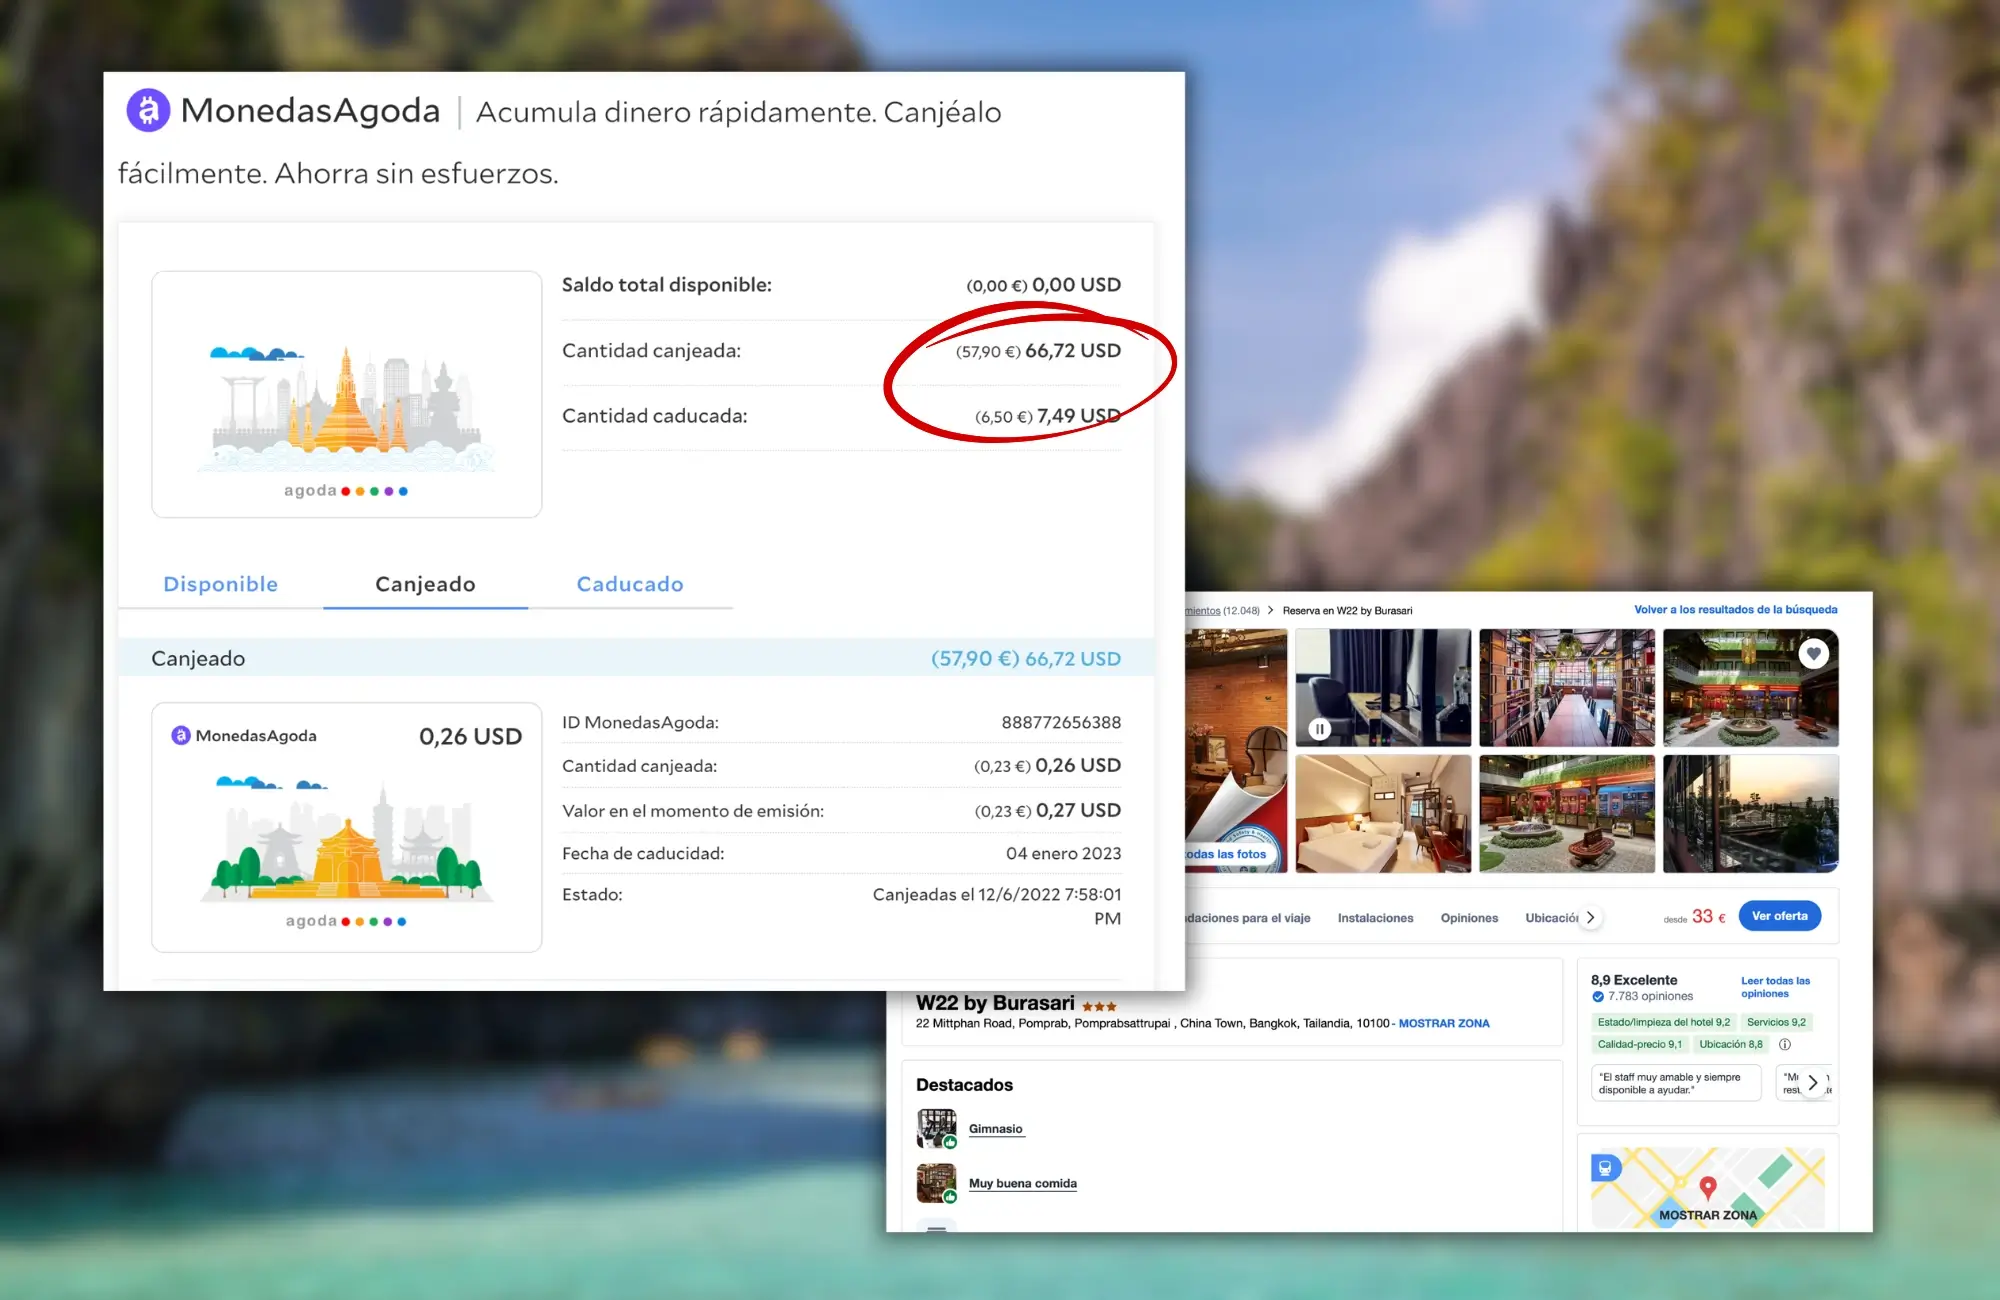Click the Fecha de caducidad value 04 enero 2023
The height and width of the screenshot is (1300, 2000).
point(1063,853)
